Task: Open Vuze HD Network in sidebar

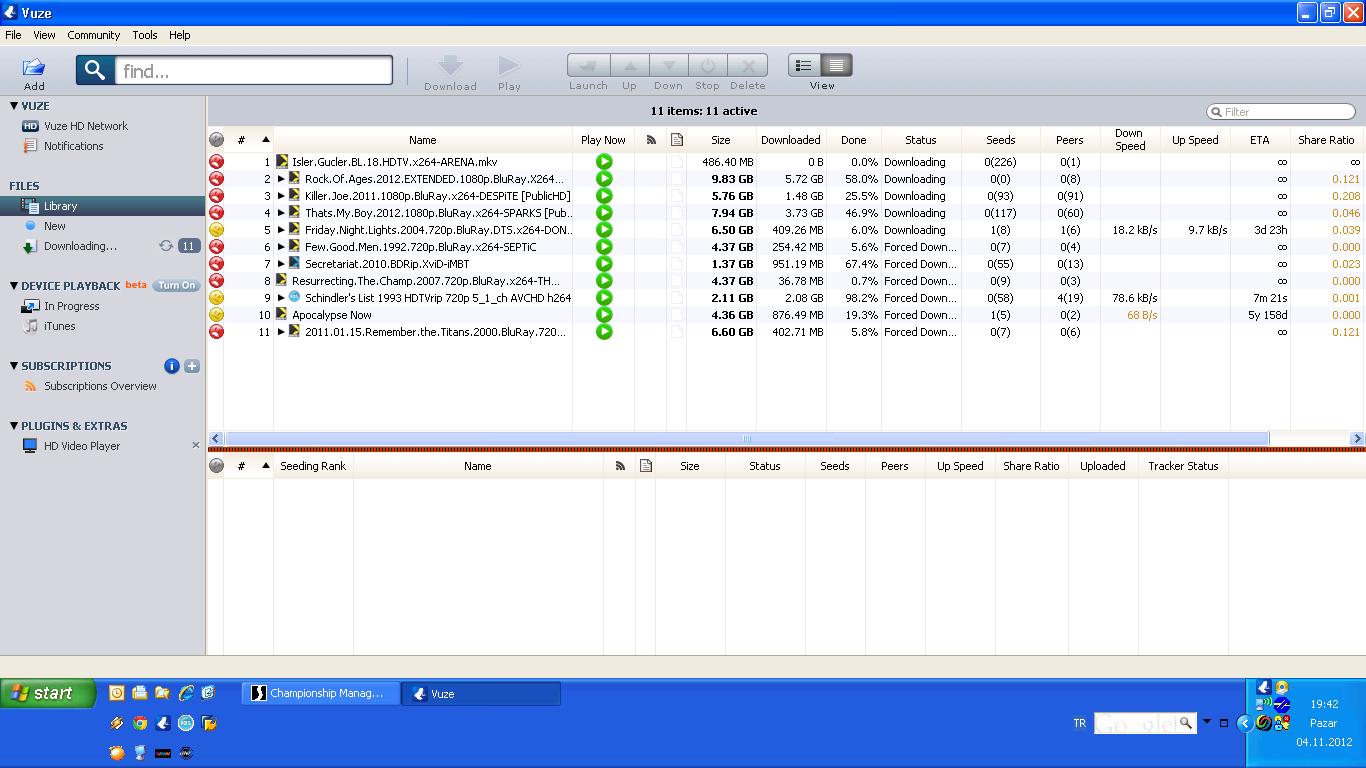Action: (86, 126)
